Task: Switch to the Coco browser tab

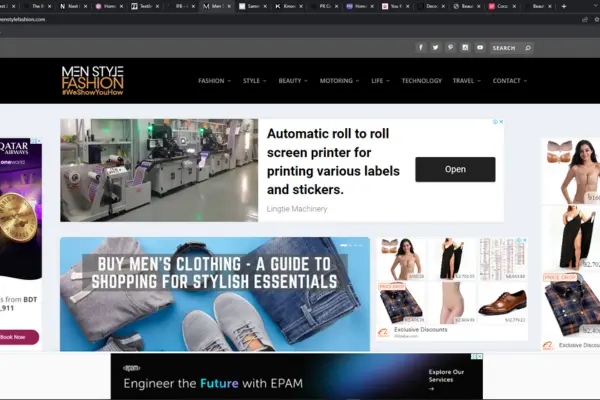Action: tap(502, 7)
